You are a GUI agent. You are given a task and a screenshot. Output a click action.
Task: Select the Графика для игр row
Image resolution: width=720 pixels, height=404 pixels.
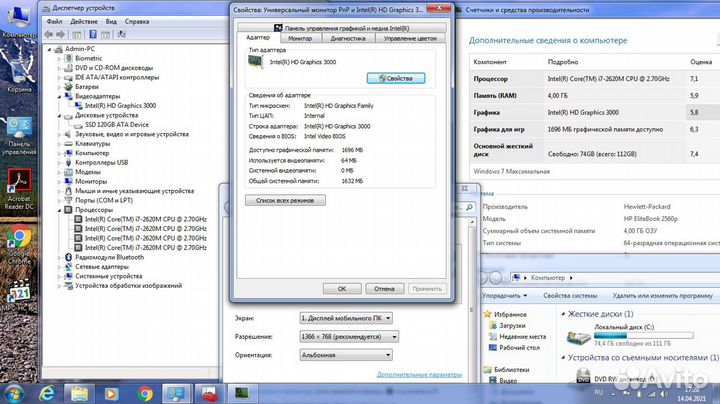pyautogui.click(x=595, y=129)
